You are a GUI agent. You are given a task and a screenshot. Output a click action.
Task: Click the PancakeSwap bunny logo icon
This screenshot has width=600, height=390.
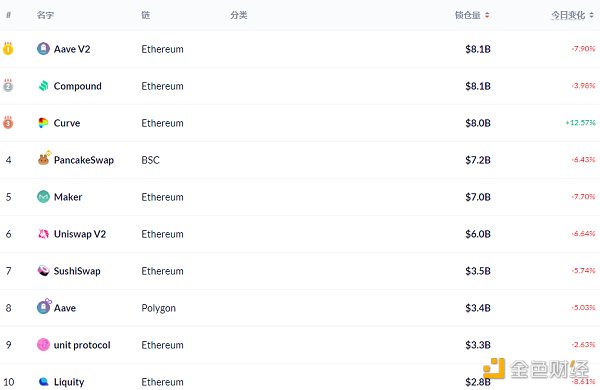(44, 158)
